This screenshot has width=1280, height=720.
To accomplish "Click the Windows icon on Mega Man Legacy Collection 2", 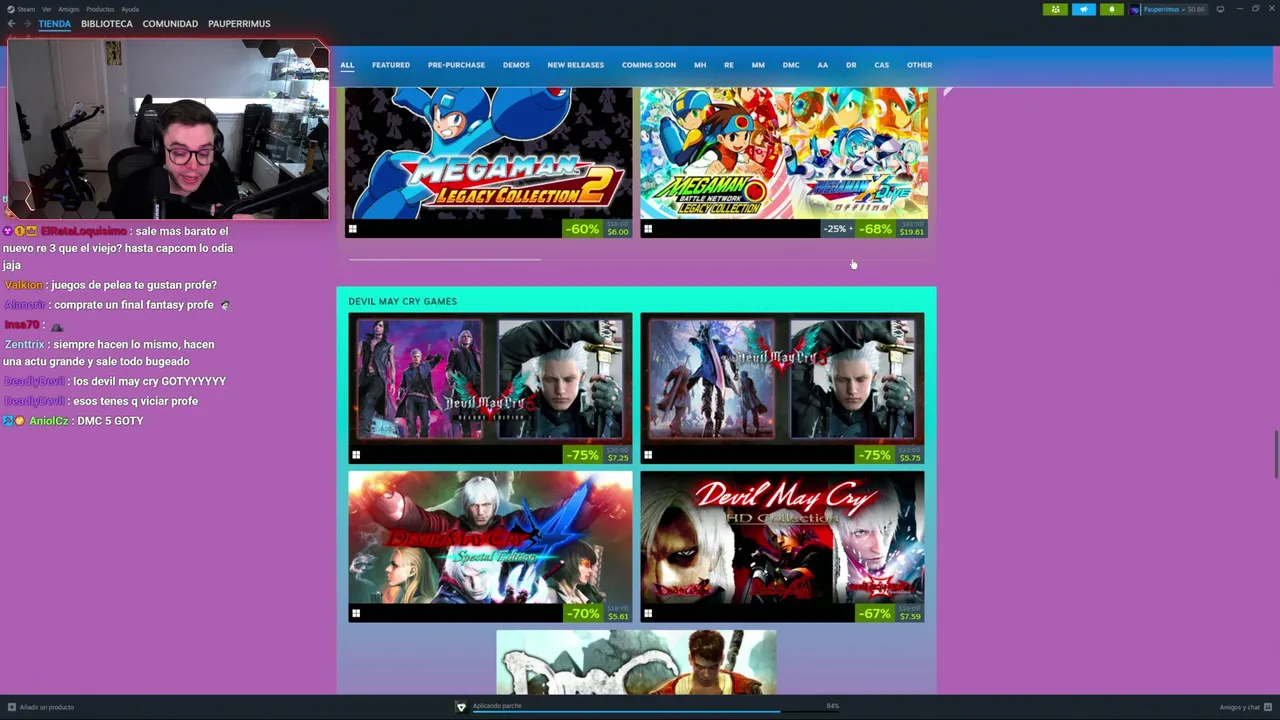I will pos(353,229).
